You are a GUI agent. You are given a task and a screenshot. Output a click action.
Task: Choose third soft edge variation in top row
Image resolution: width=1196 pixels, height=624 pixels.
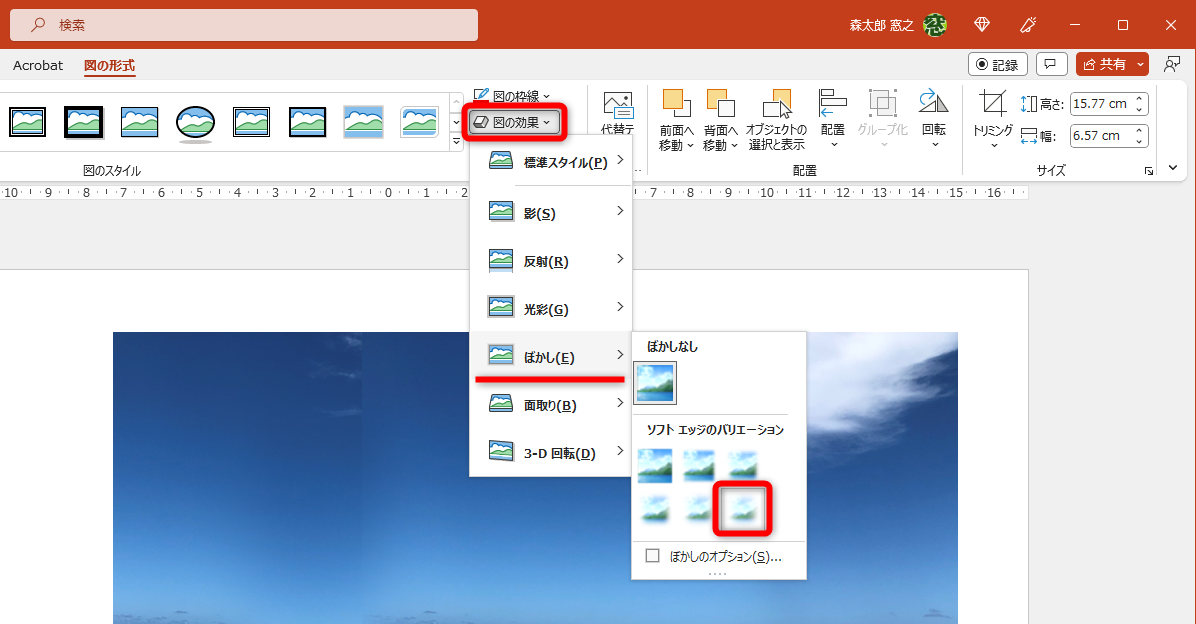(x=742, y=465)
